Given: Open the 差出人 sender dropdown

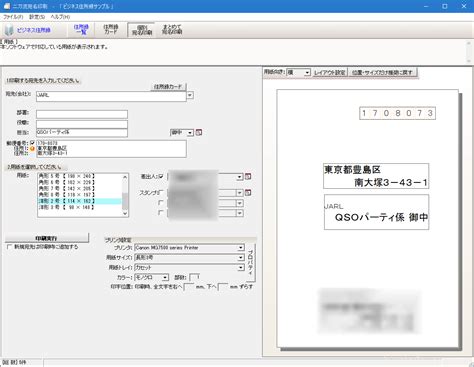Looking at the screenshot, I should click(x=240, y=177).
